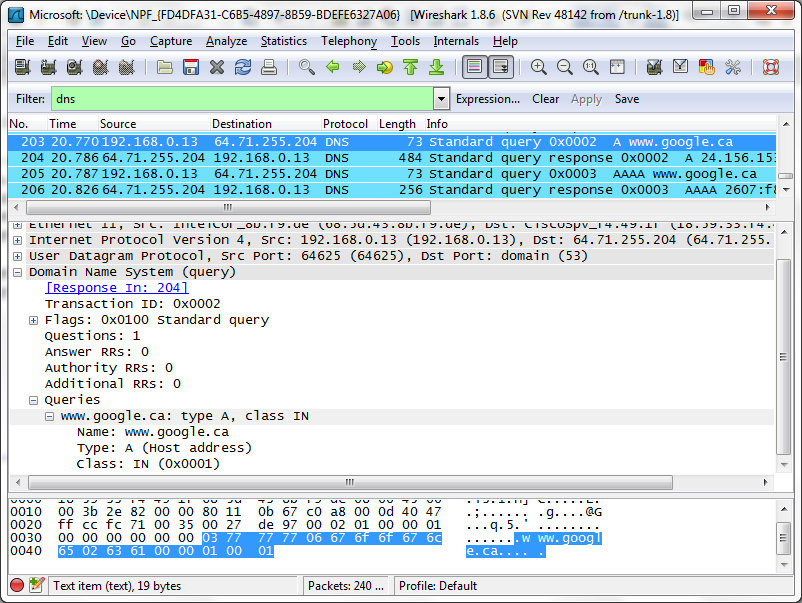Expand Internet Protocol Version 4 tree node
The height and width of the screenshot is (603, 802).
(17, 240)
